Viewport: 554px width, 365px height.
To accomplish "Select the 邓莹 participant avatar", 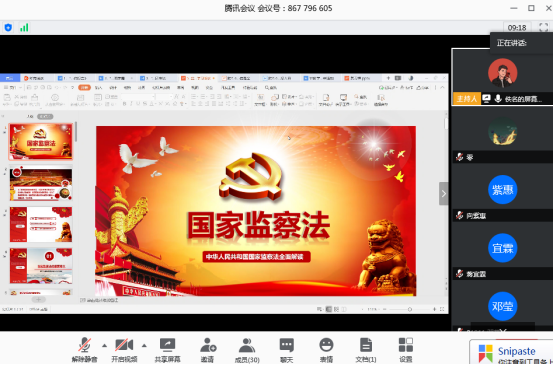I will [x=502, y=306].
